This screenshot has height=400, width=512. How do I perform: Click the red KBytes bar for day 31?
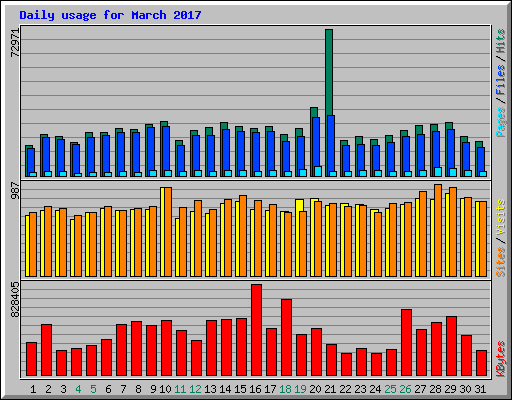pos(481,363)
